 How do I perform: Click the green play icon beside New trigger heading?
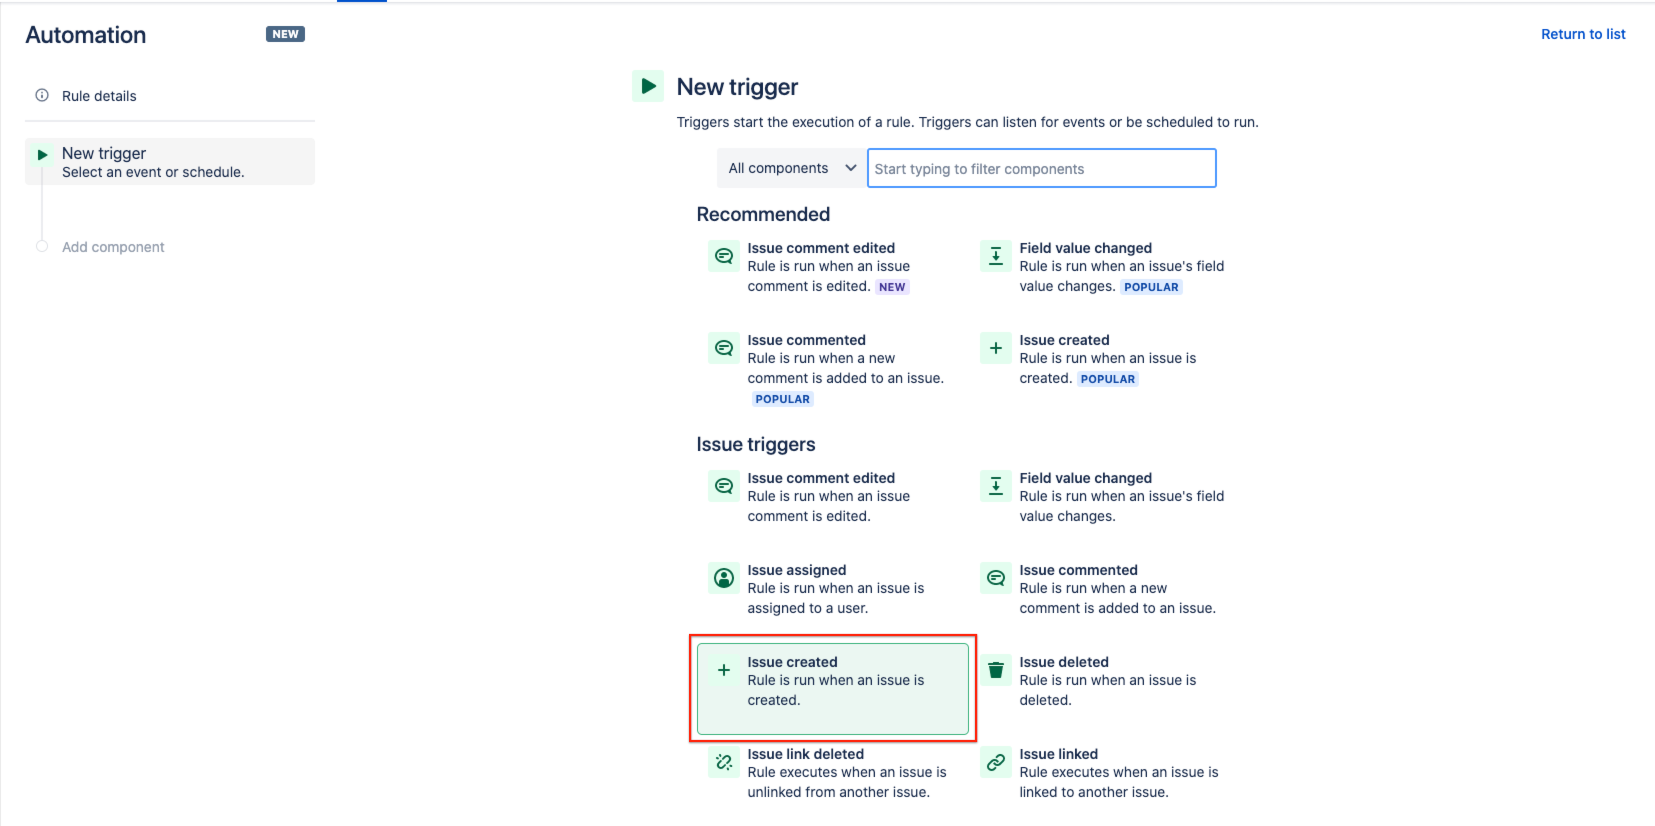pyautogui.click(x=648, y=86)
